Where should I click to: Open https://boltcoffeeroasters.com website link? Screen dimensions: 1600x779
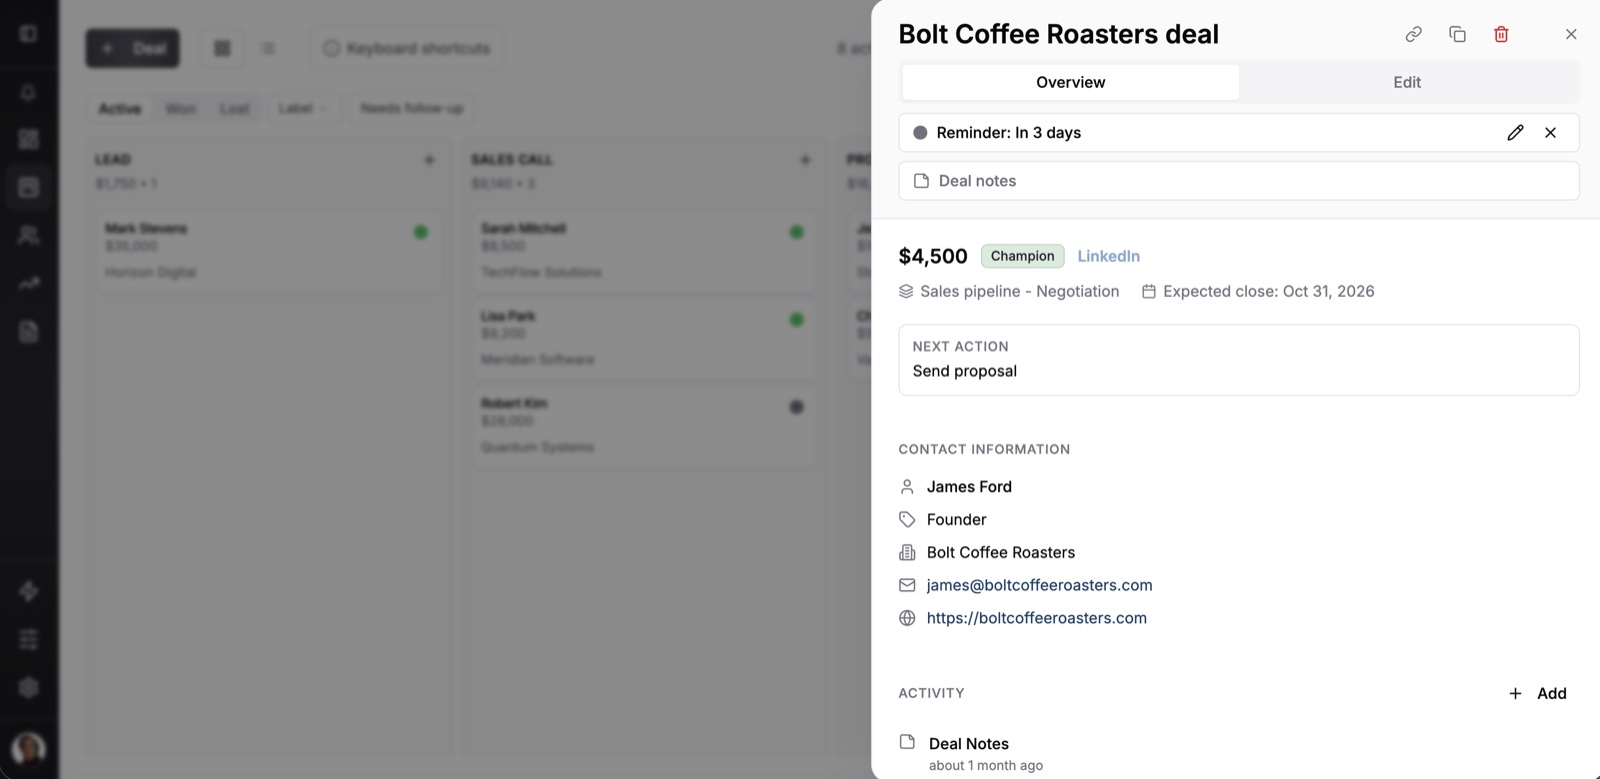1036,618
